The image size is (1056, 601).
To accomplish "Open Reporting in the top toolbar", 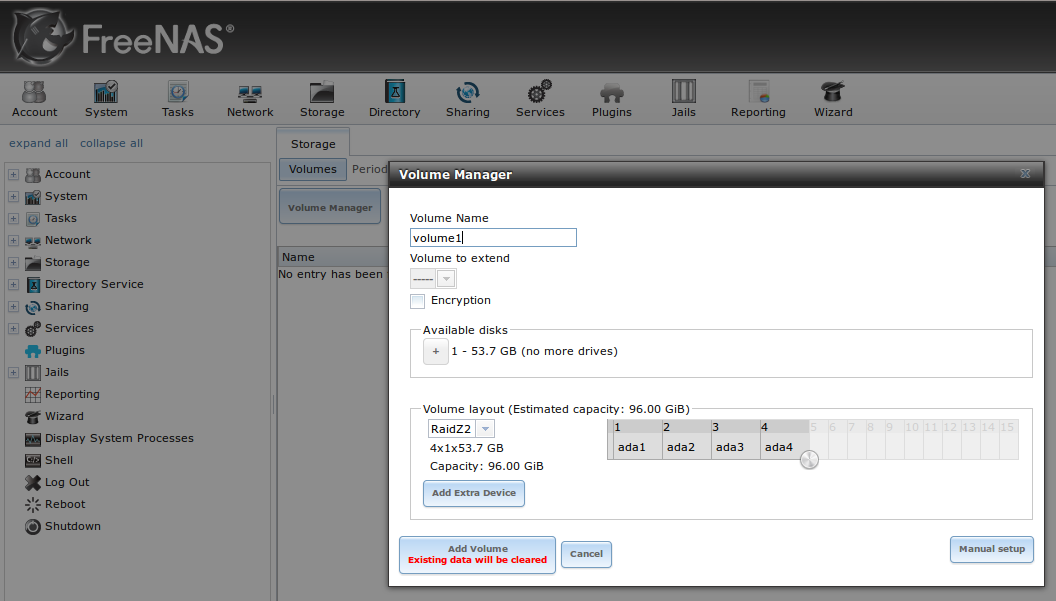I will pyautogui.click(x=758, y=99).
